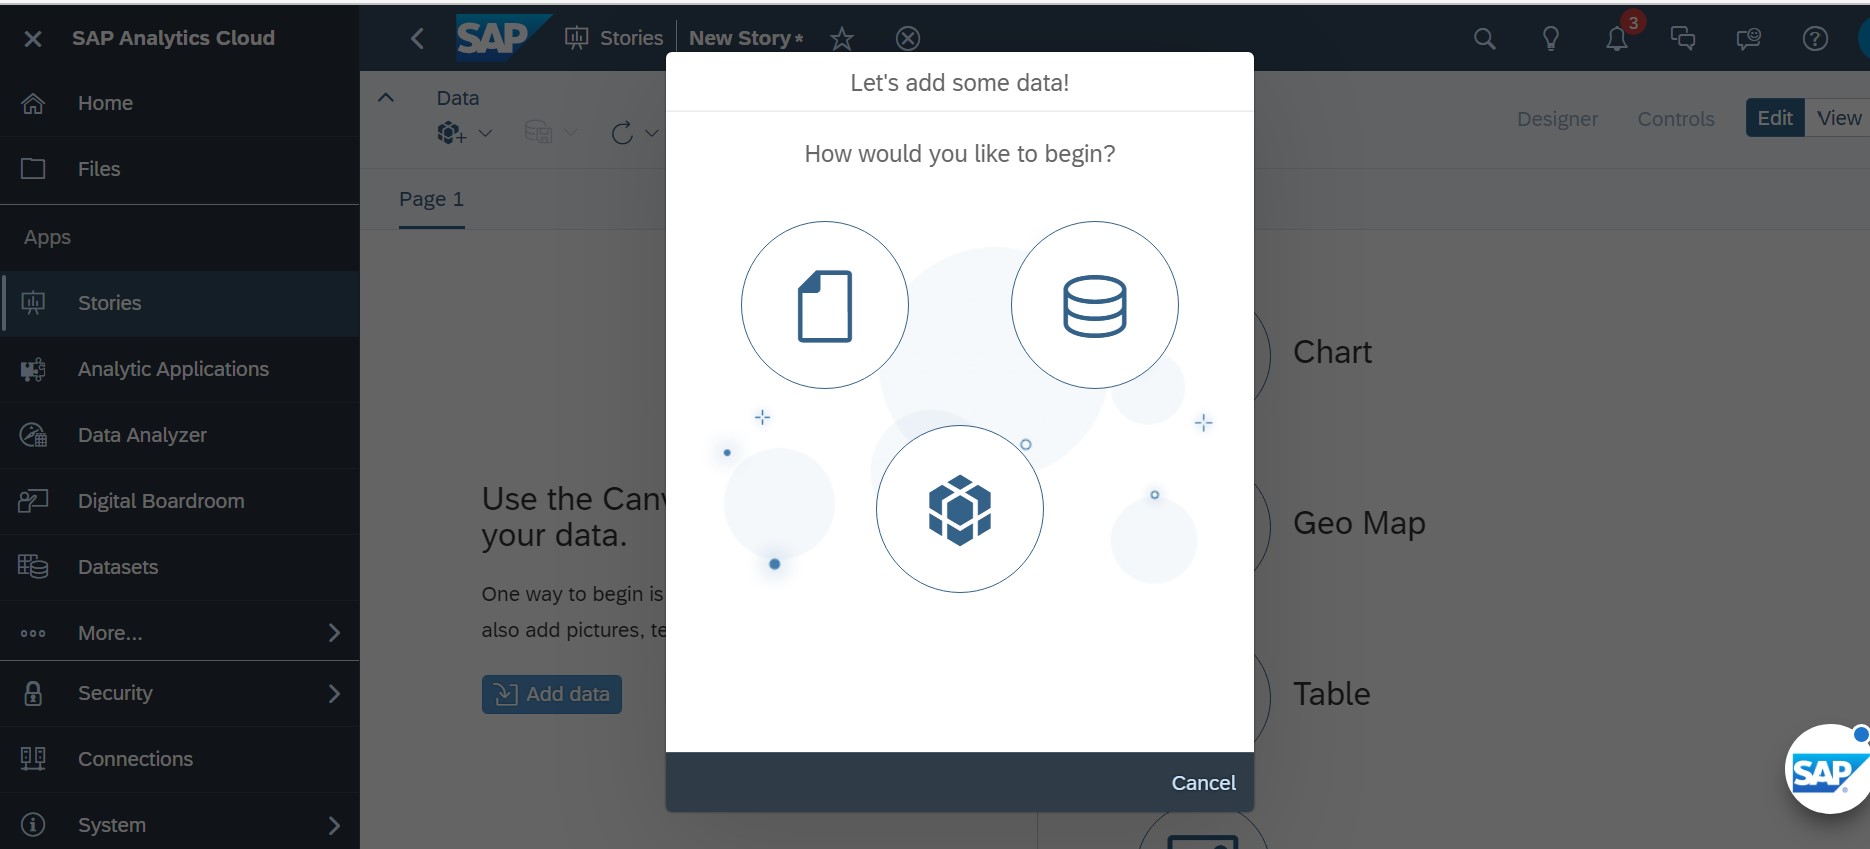Open the lightbulb insights icon

coord(1550,39)
